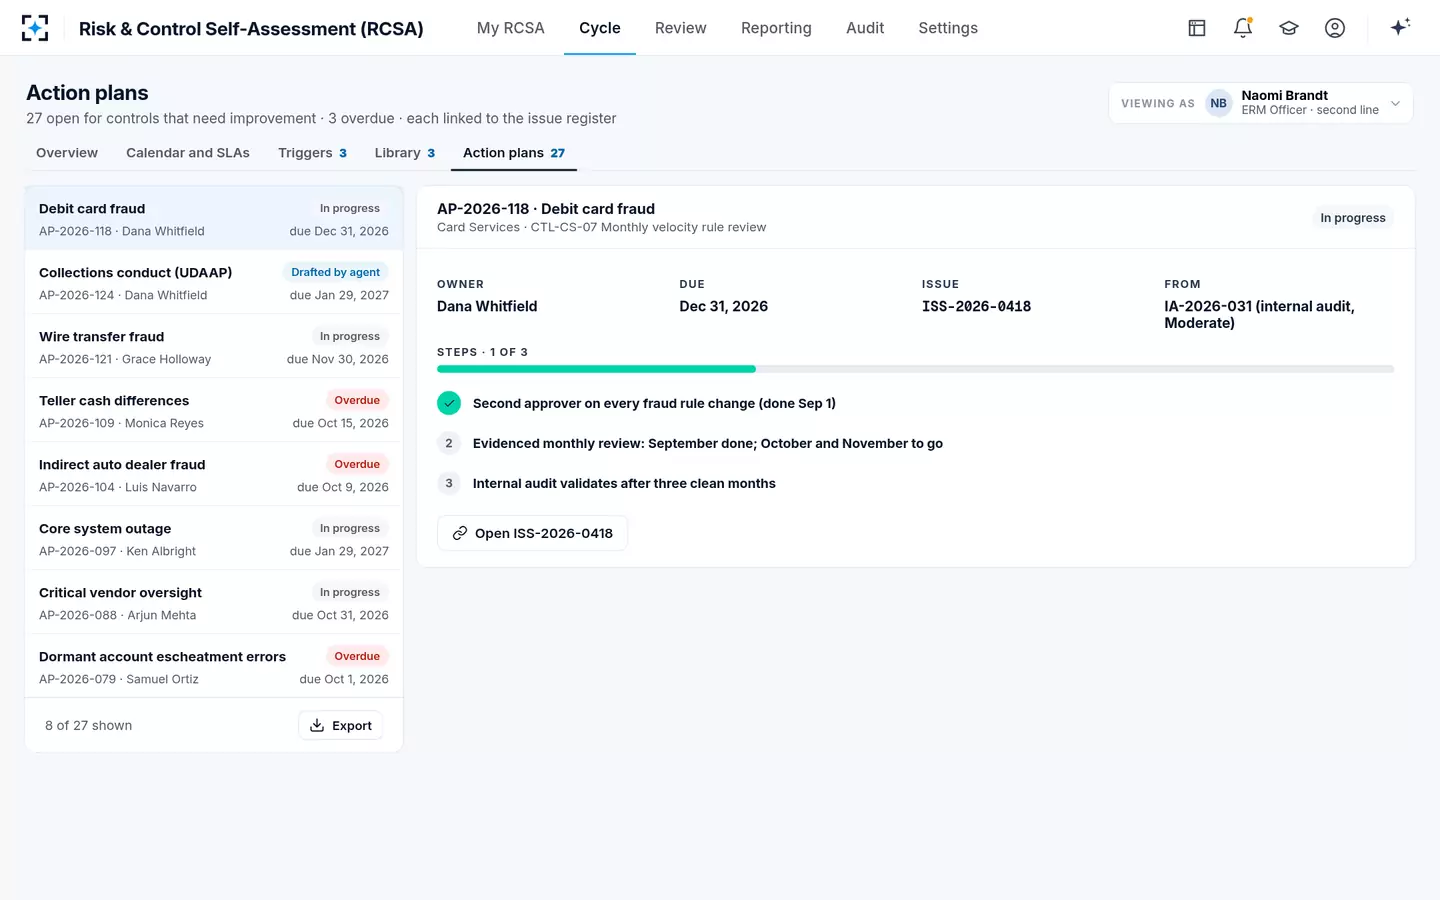Open the layout panel icon in header
The height and width of the screenshot is (900, 1440).
[1197, 28]
